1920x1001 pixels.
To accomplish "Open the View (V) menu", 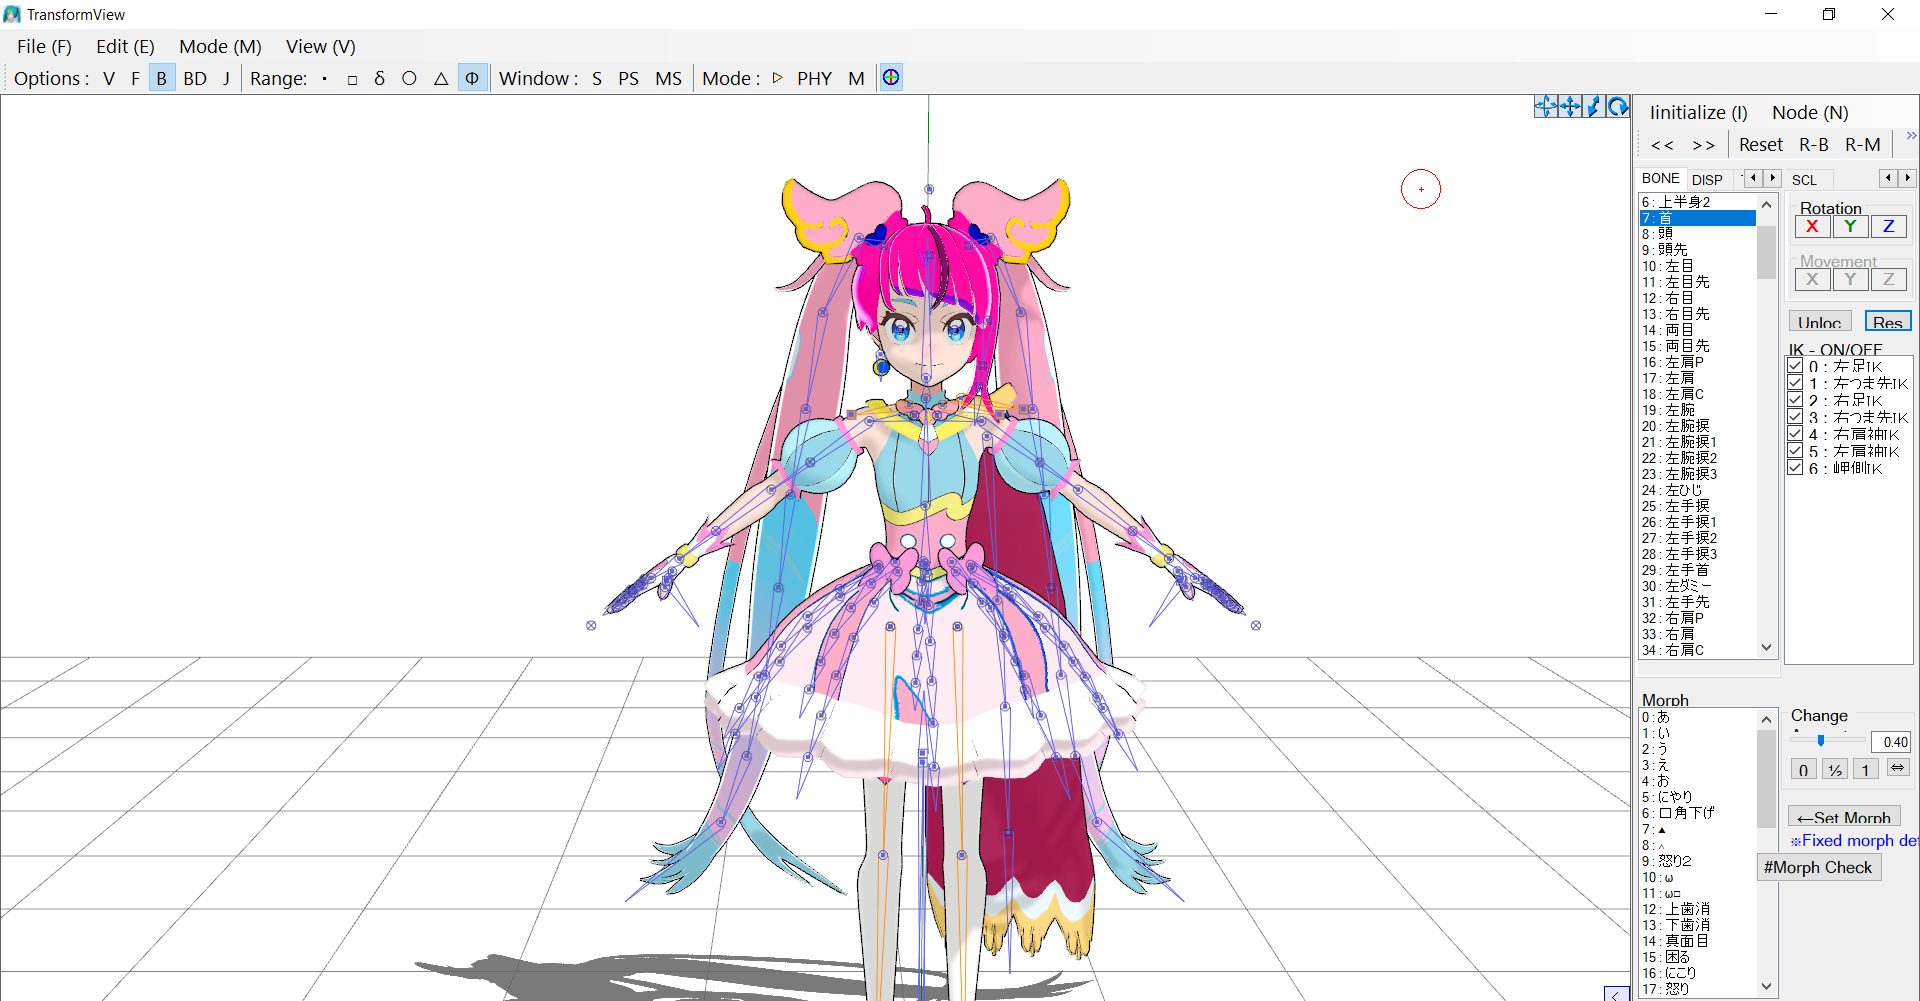I will pyautogui.click(x=320, y=47).
